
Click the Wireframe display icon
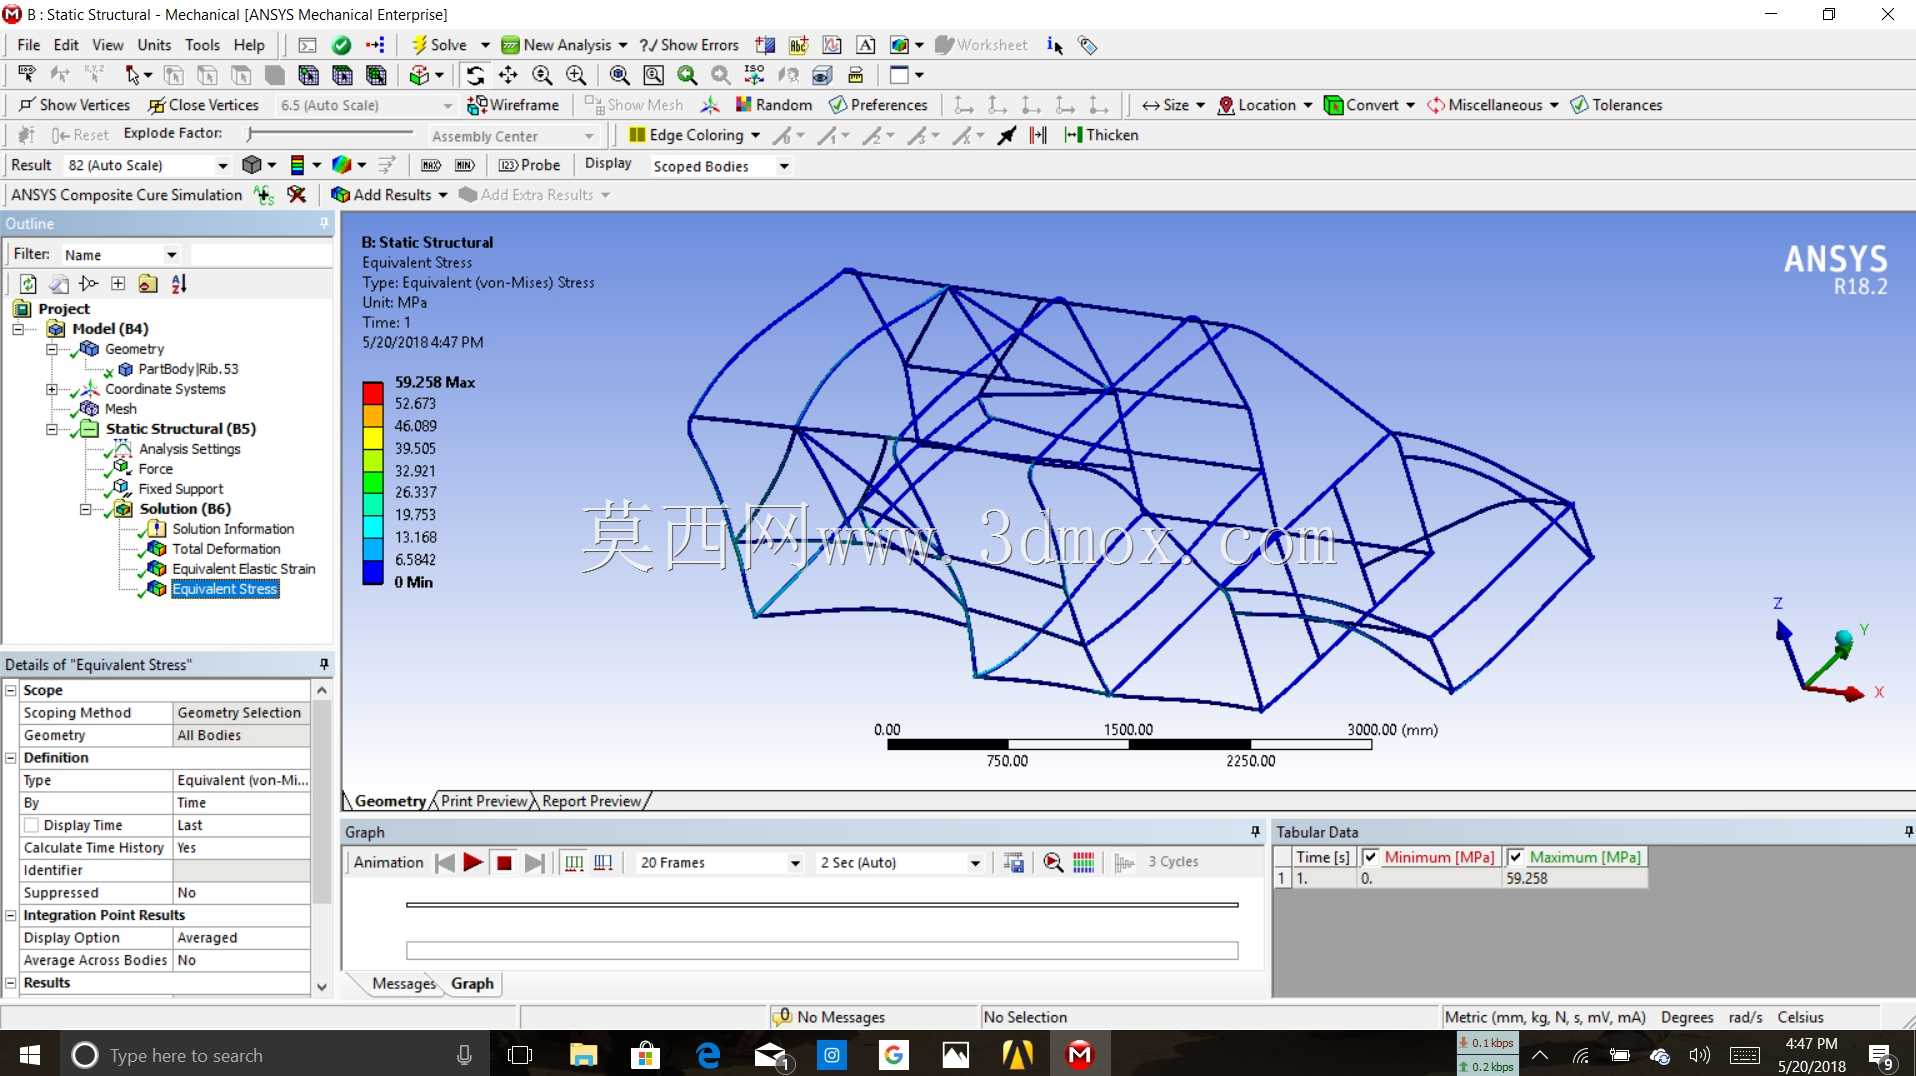[x=477, y=105]
